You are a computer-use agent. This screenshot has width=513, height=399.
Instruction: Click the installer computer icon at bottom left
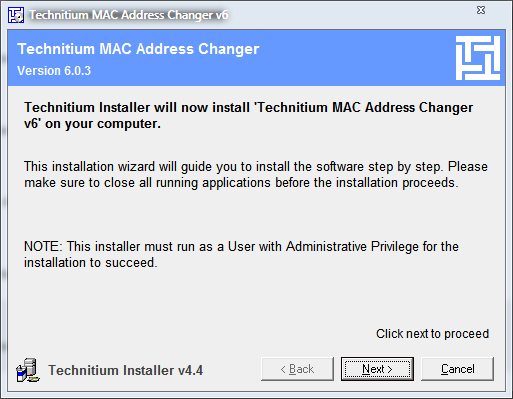[28, 370]
